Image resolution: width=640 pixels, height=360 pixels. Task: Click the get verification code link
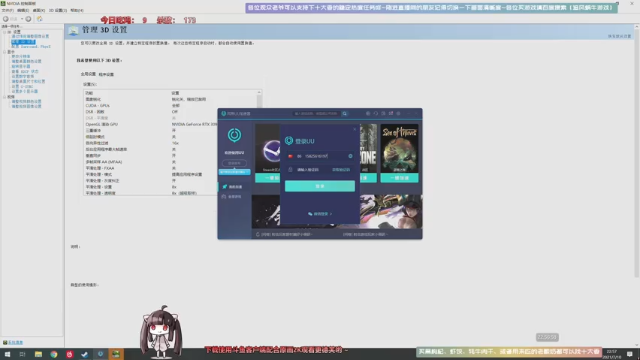click(341, 169)
